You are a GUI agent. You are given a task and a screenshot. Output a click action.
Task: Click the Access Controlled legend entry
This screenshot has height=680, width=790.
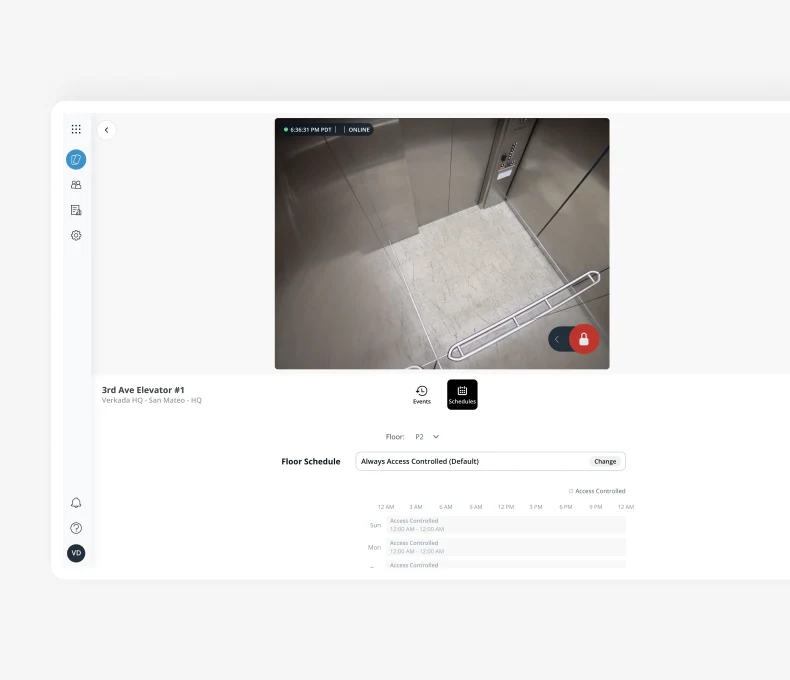[x=597, y=491]
